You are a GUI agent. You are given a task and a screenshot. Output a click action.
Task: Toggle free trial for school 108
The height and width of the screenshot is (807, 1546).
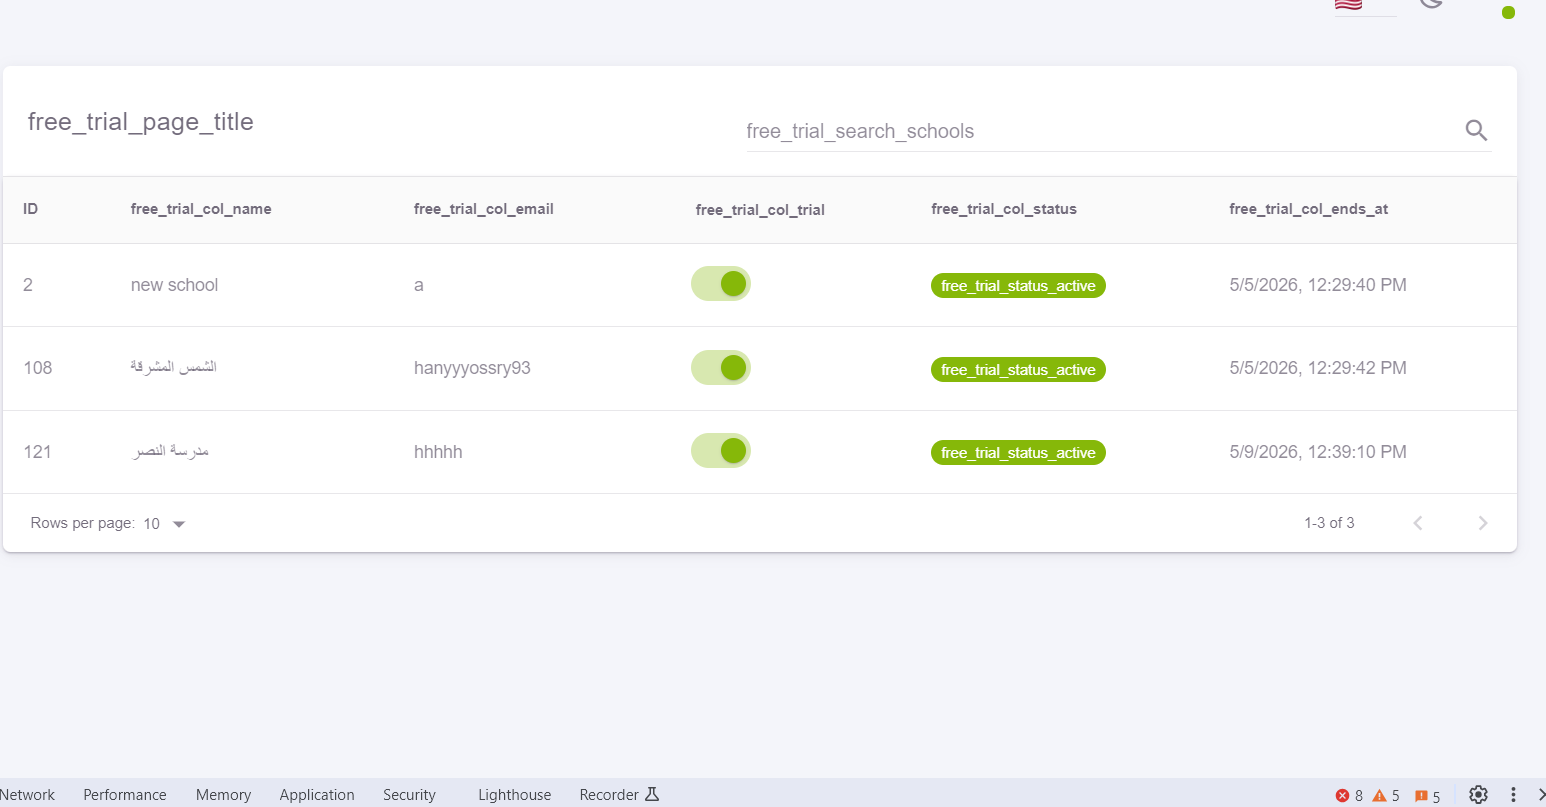721,367
